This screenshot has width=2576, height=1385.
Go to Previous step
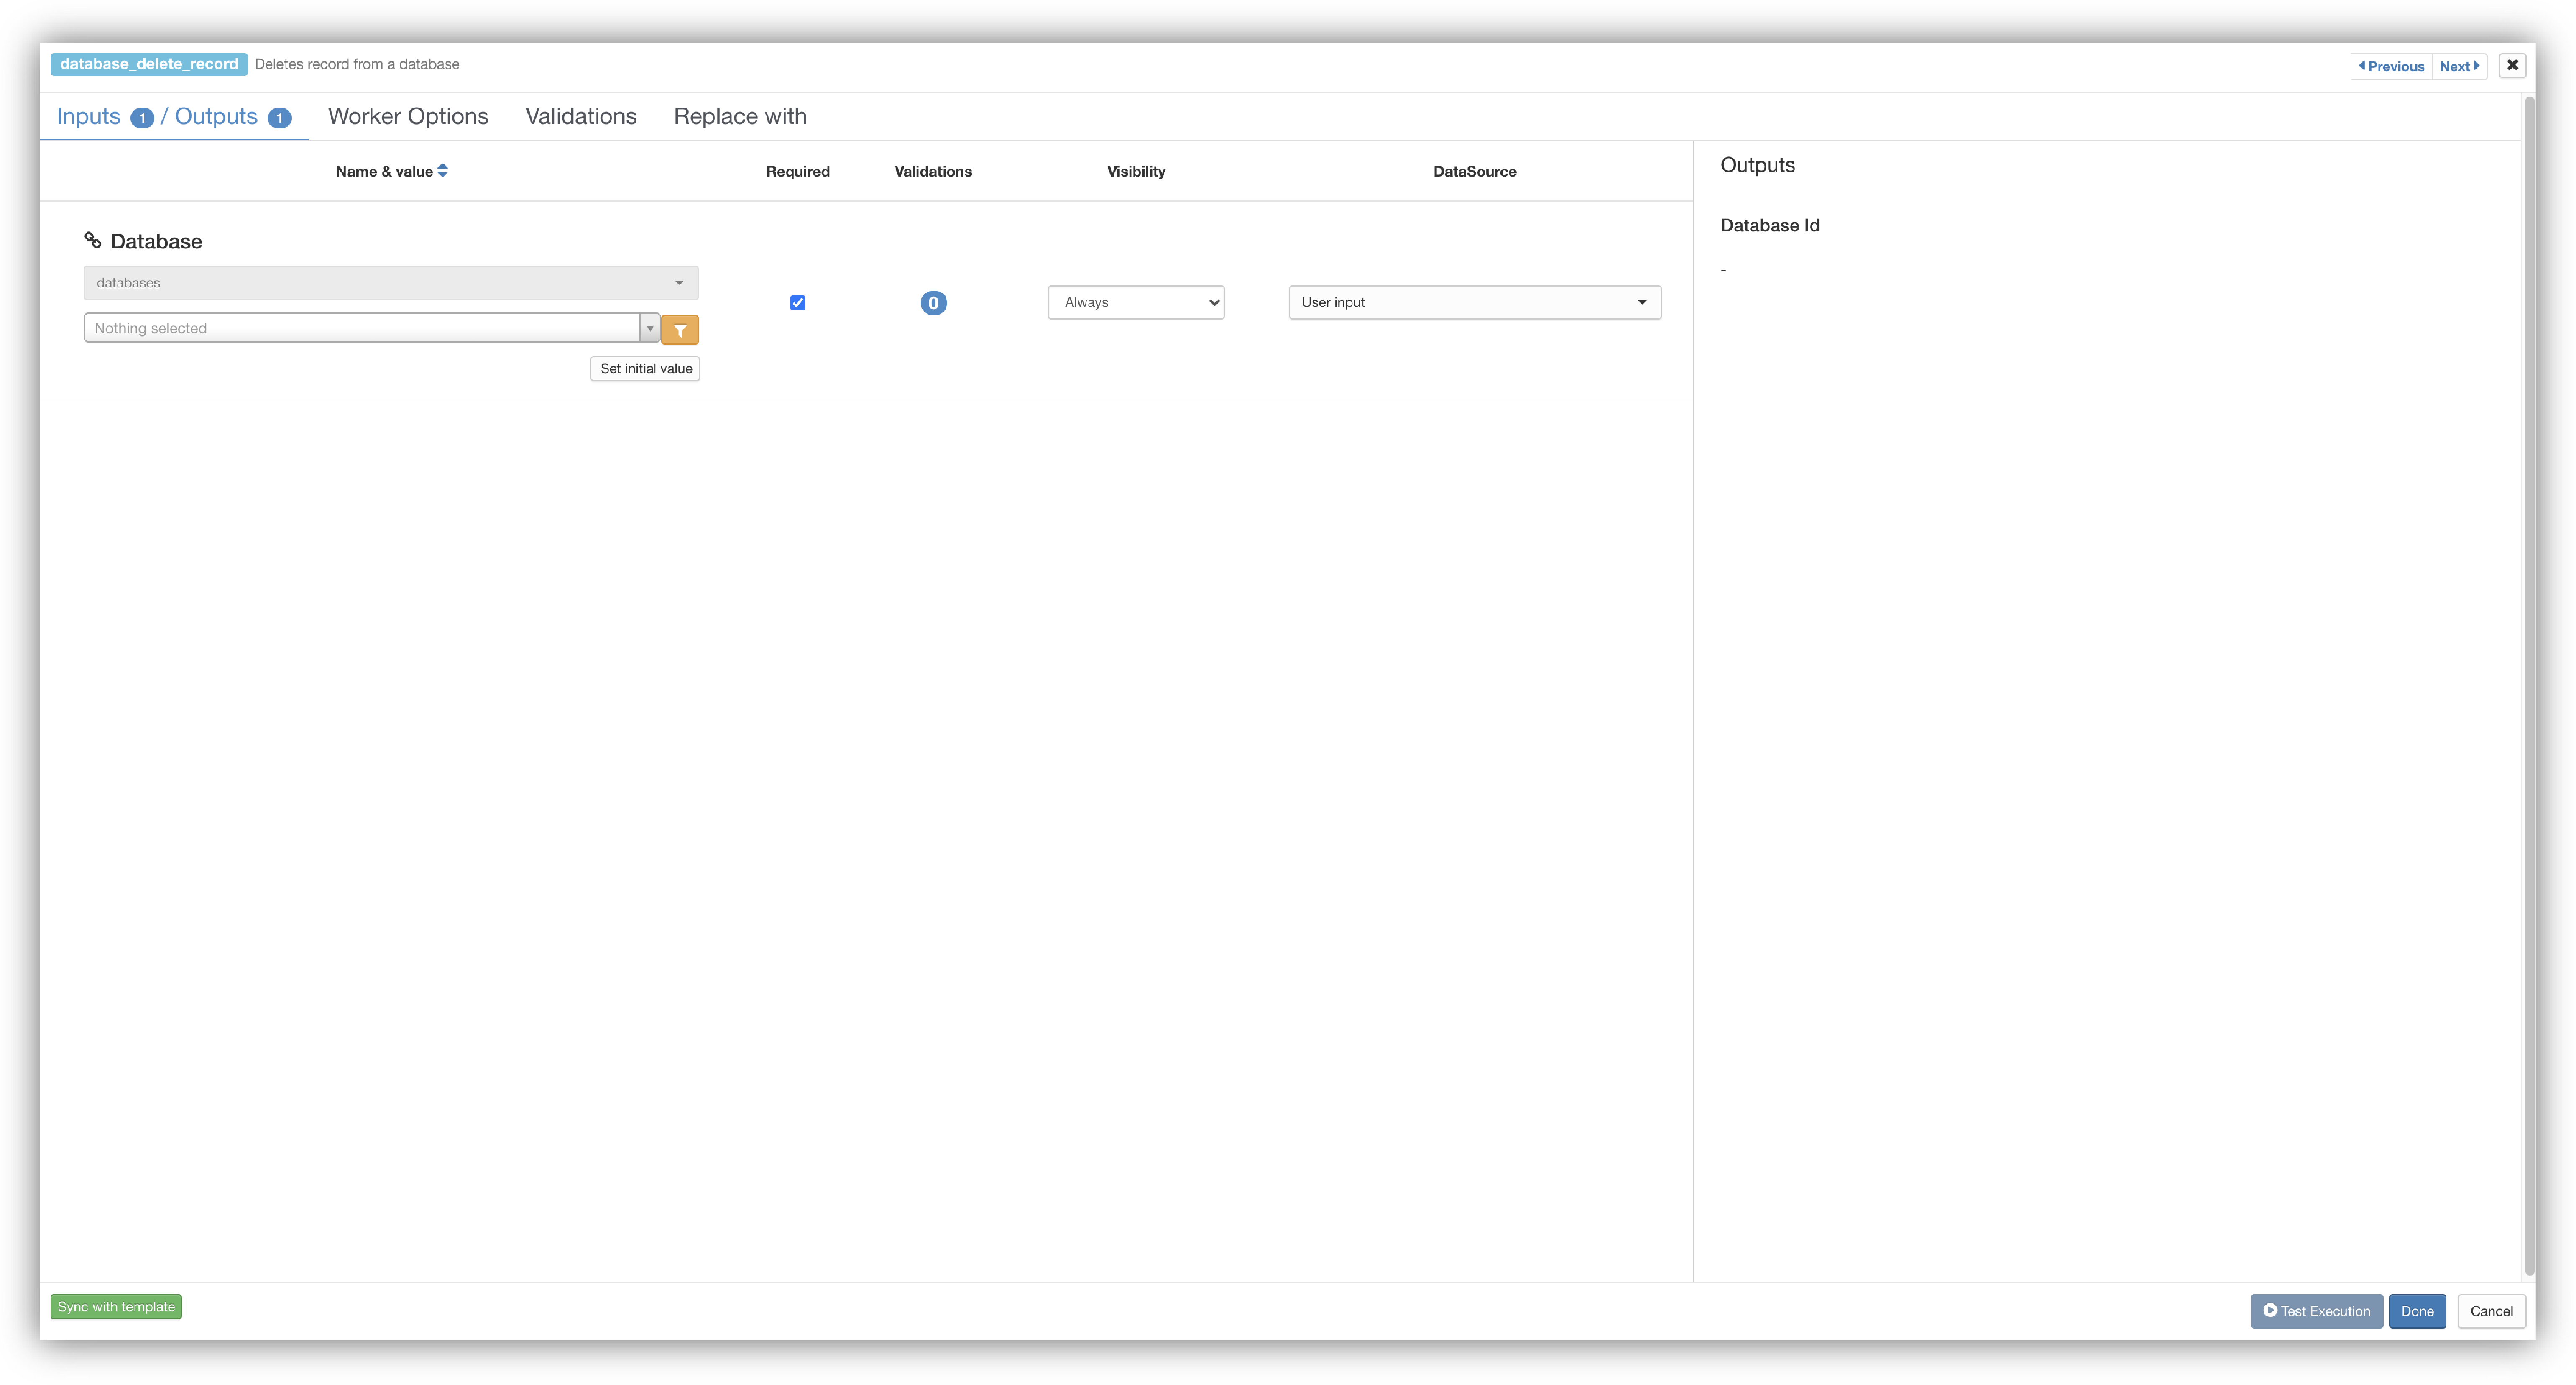pyautogui.click(x=2391, y=66)
